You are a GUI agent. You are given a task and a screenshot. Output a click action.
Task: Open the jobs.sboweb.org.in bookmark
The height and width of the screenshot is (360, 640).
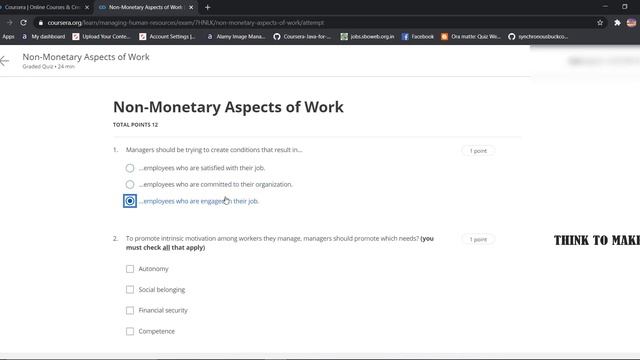(x=367, y=37)
